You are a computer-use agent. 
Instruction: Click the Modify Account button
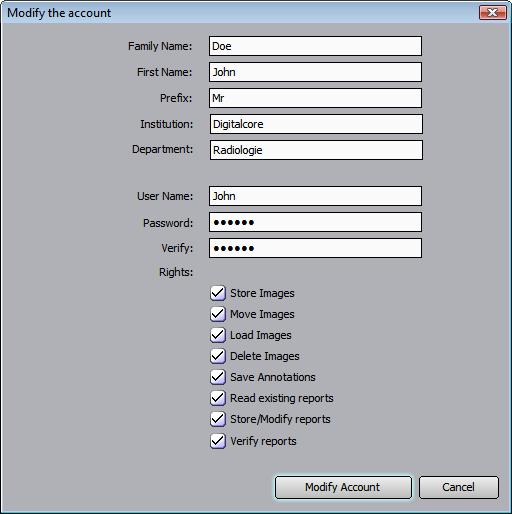click(343, 487)
